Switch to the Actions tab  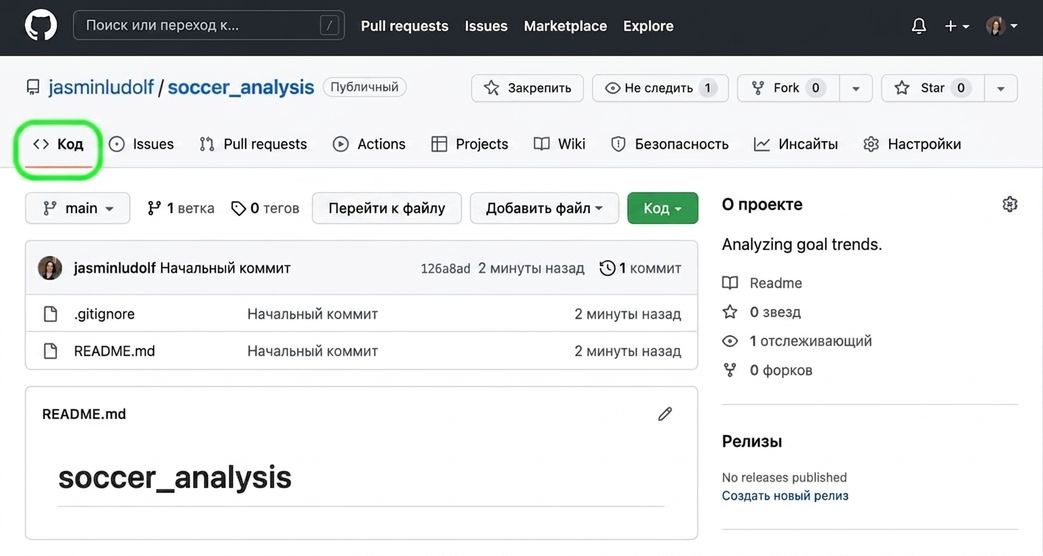369,144
